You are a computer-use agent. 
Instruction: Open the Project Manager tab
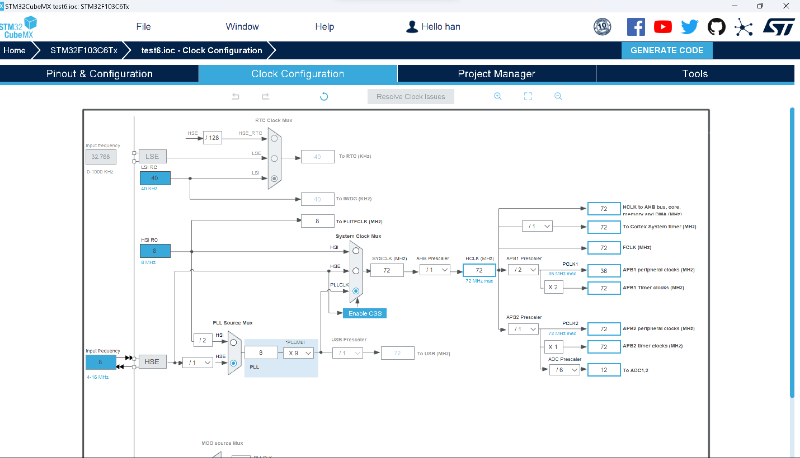(496, 74)
